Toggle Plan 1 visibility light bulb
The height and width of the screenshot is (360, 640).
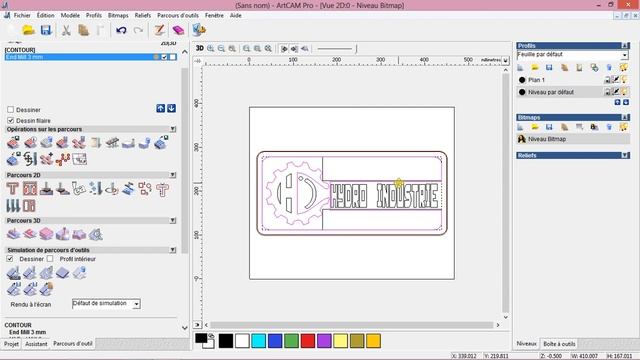tap(624, 80)
